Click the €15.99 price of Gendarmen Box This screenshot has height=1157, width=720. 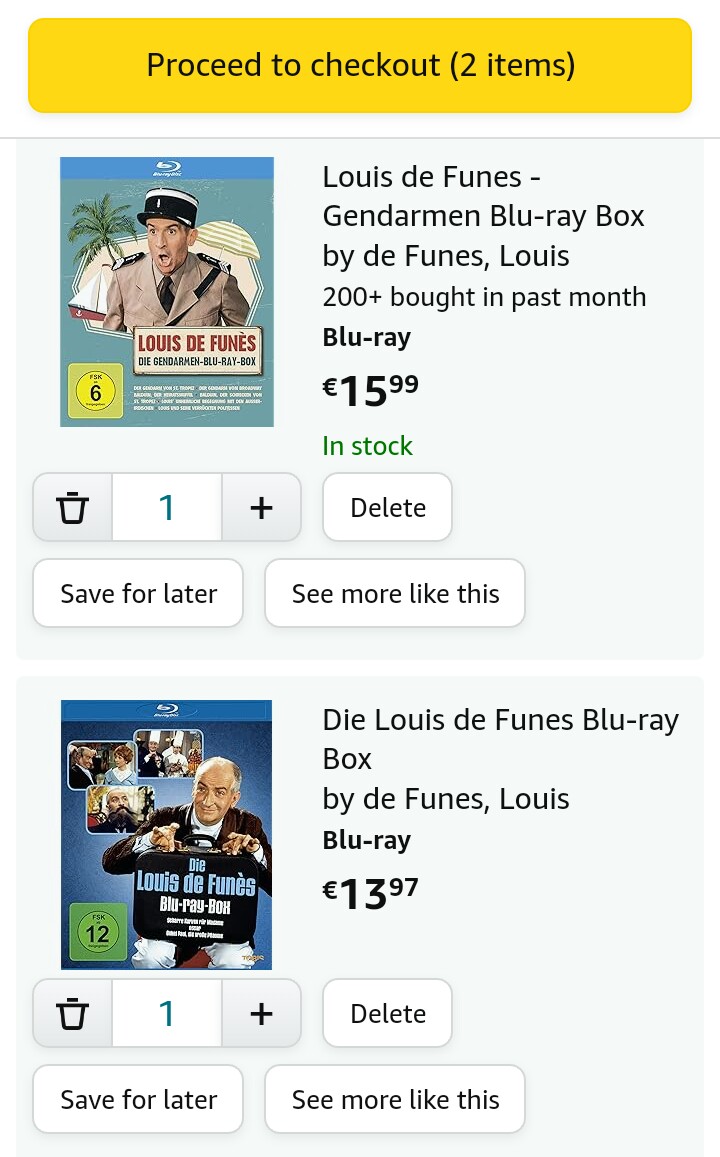(370, 390)
